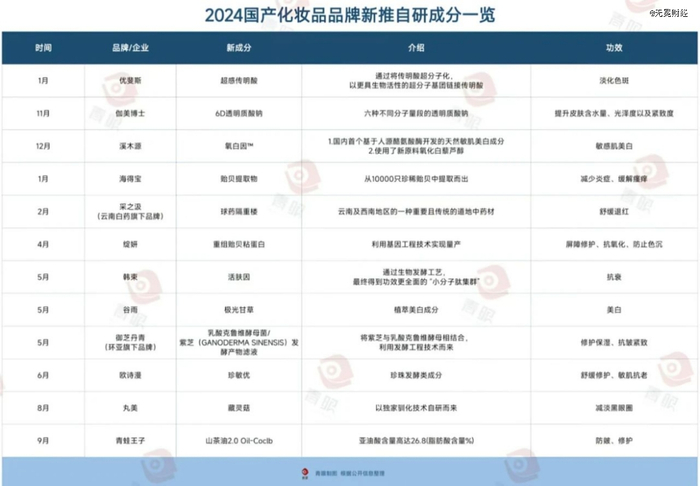Click the ingredient 重组贻贝粘蛋白
The image size is (700, 486).
(239, 244)
